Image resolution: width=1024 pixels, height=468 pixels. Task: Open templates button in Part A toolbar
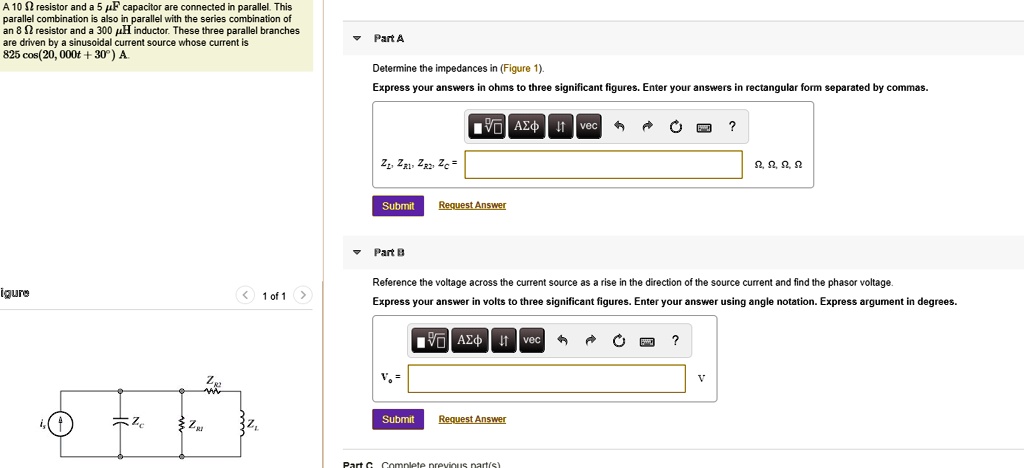pos(488,127)
